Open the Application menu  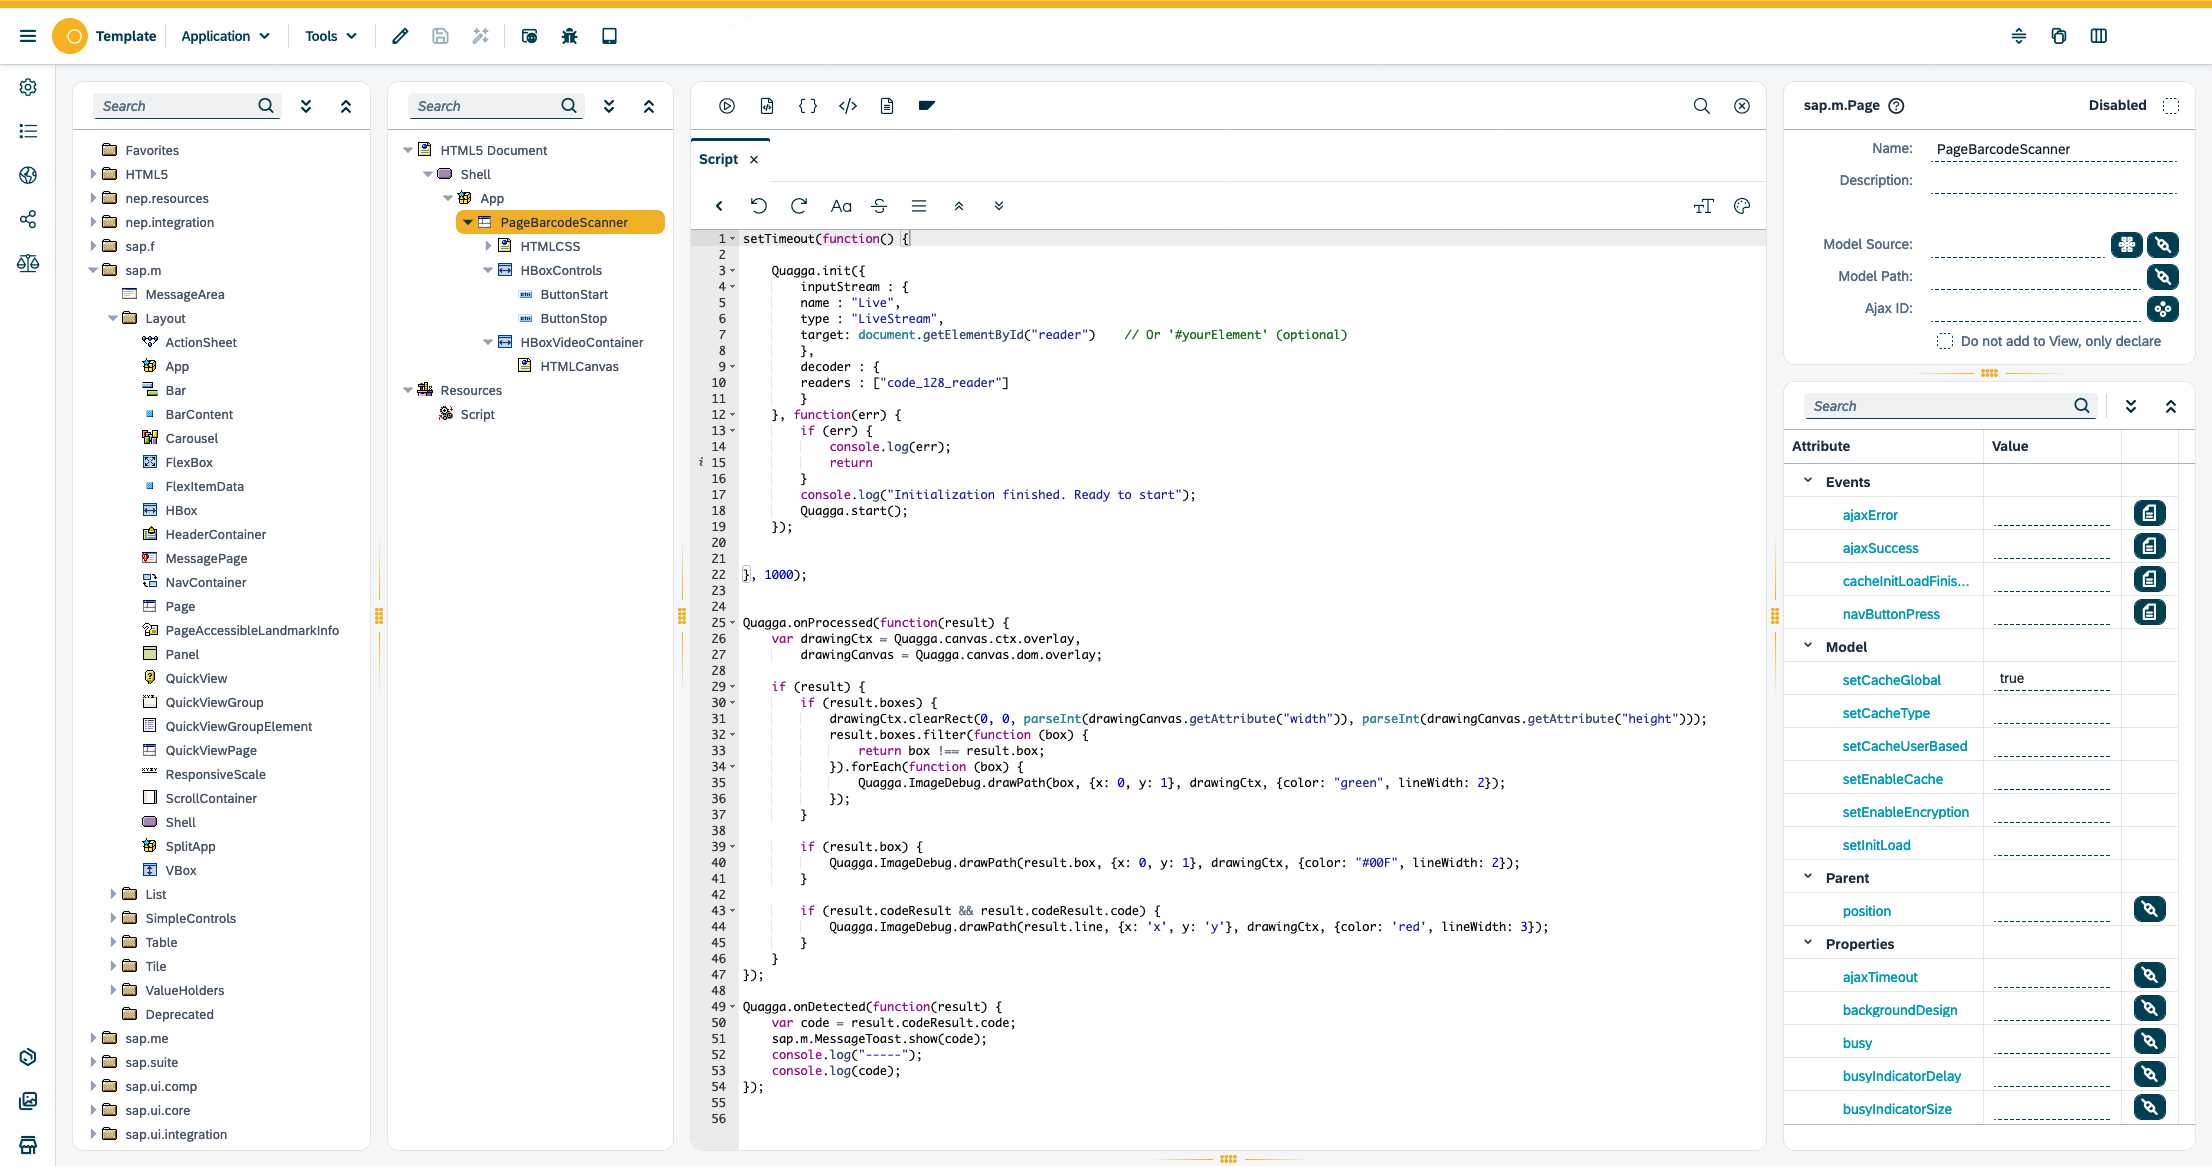point(225,36)
